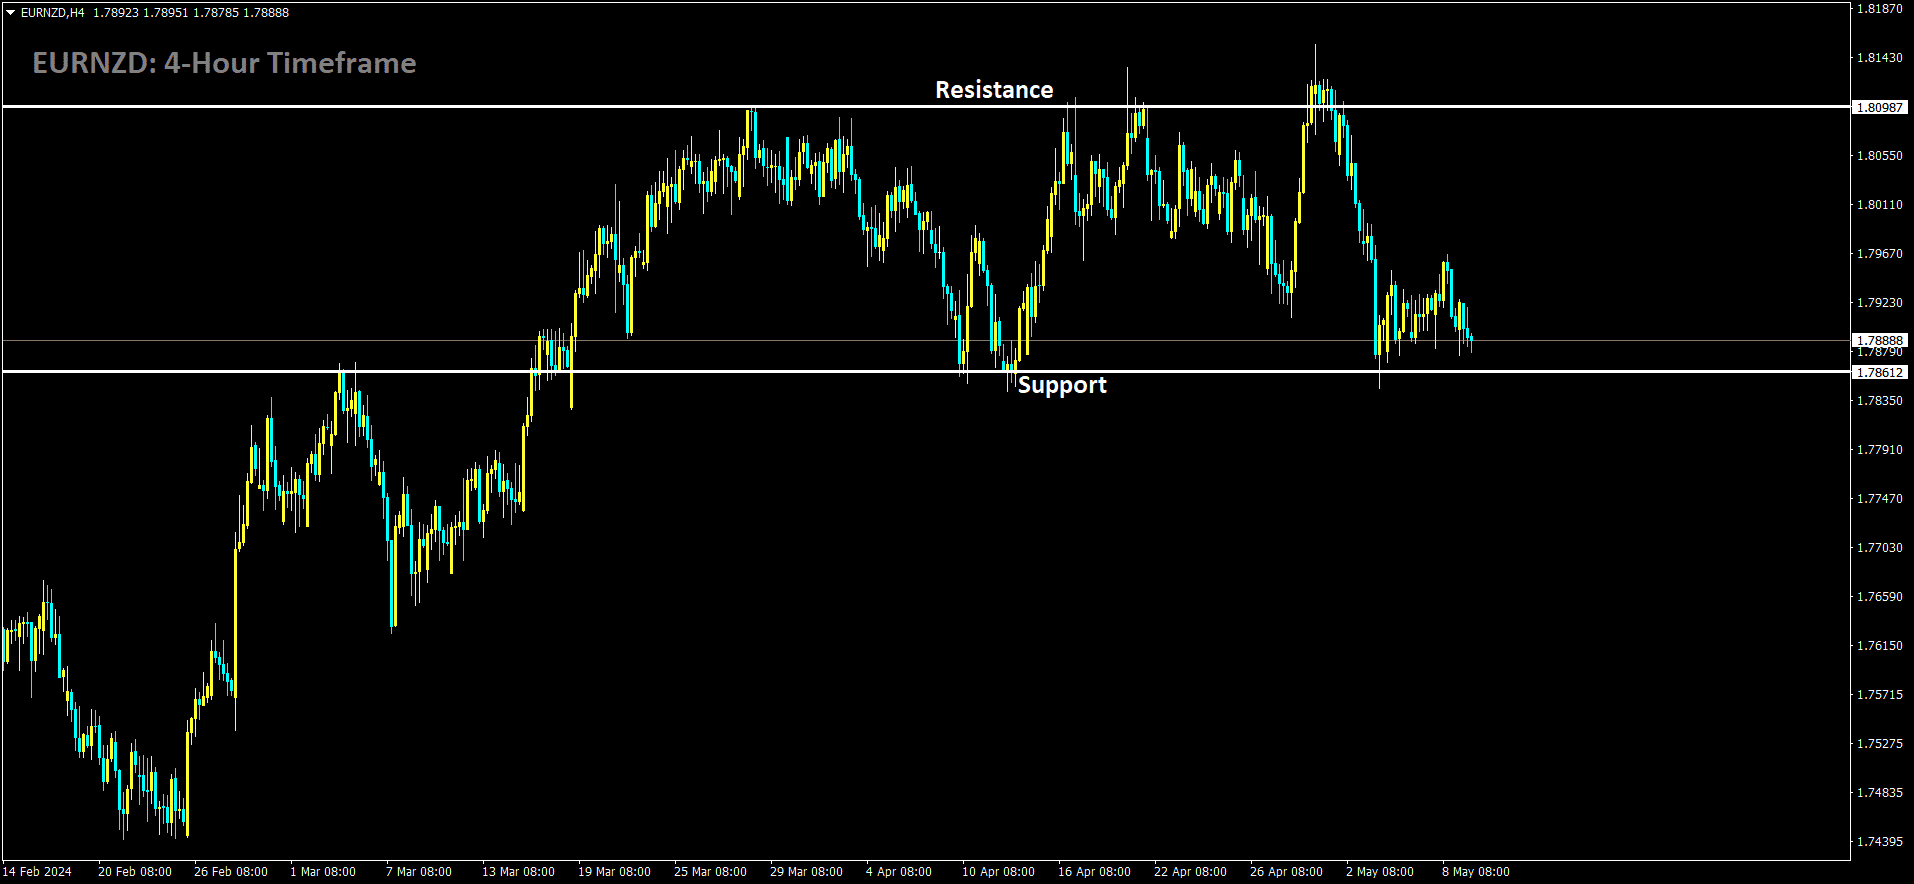Click price scale value 1.74395
Viewport: 1914px width, 884px height.
pyautogui.click(x=1880, y=841)
